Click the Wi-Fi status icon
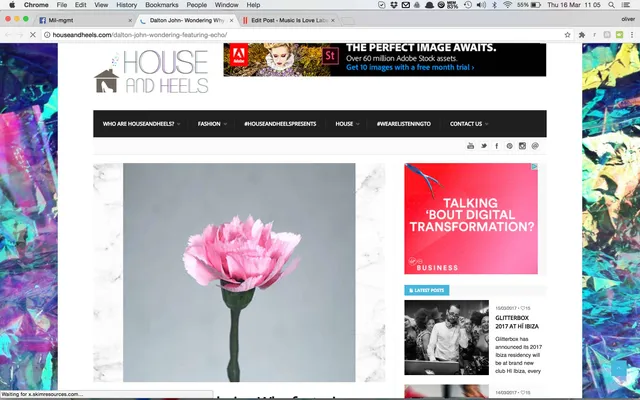 [507, 5]
